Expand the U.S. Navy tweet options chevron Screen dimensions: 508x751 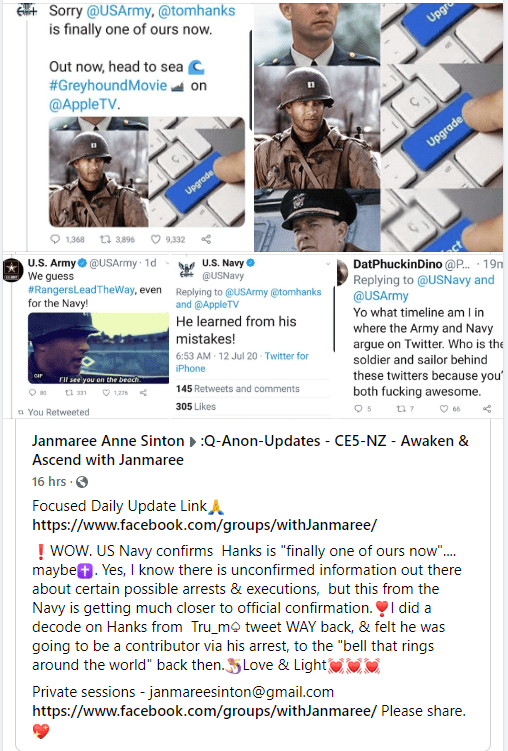[328, 263]
